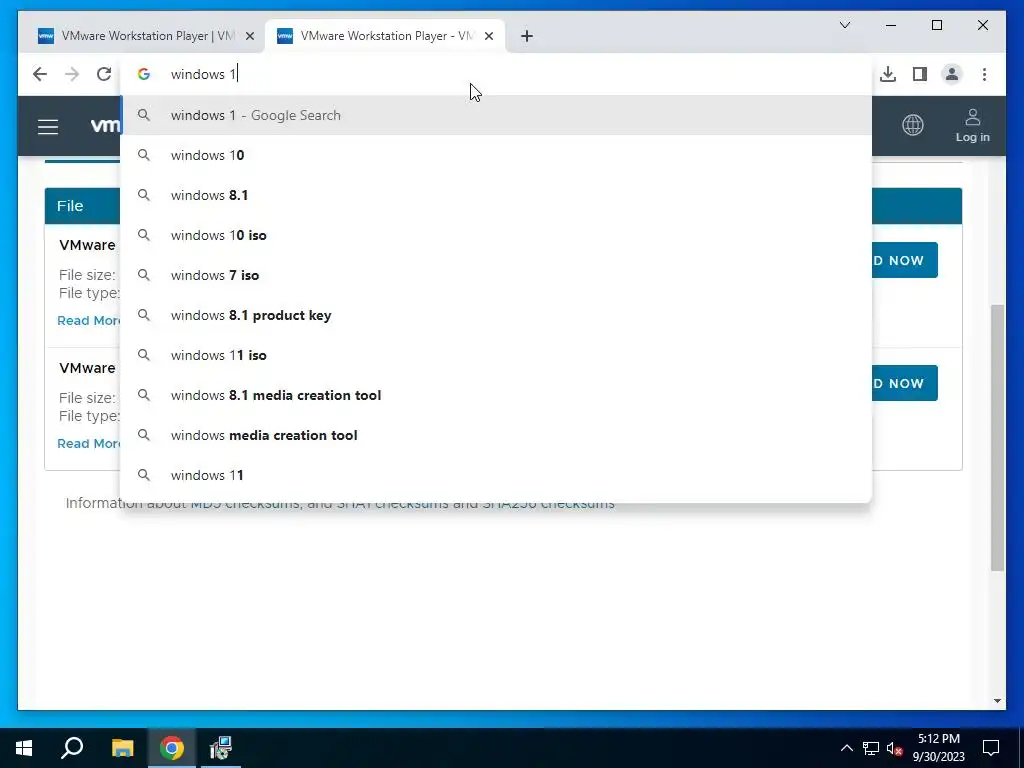Viewport: 1024px width, 768px height.
Task: Toggle the Chrome side panel icon
Action: [920, 74]
